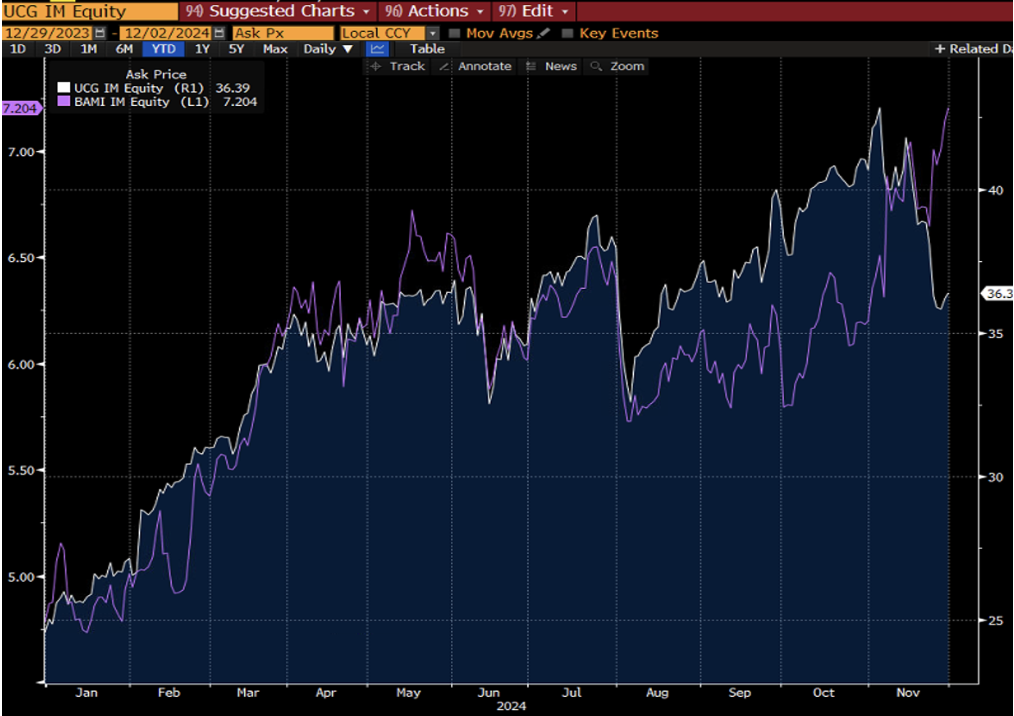The image size is (1014, 716).
Task: Open the Actions dropdown menu
Action: pos(434,11)
